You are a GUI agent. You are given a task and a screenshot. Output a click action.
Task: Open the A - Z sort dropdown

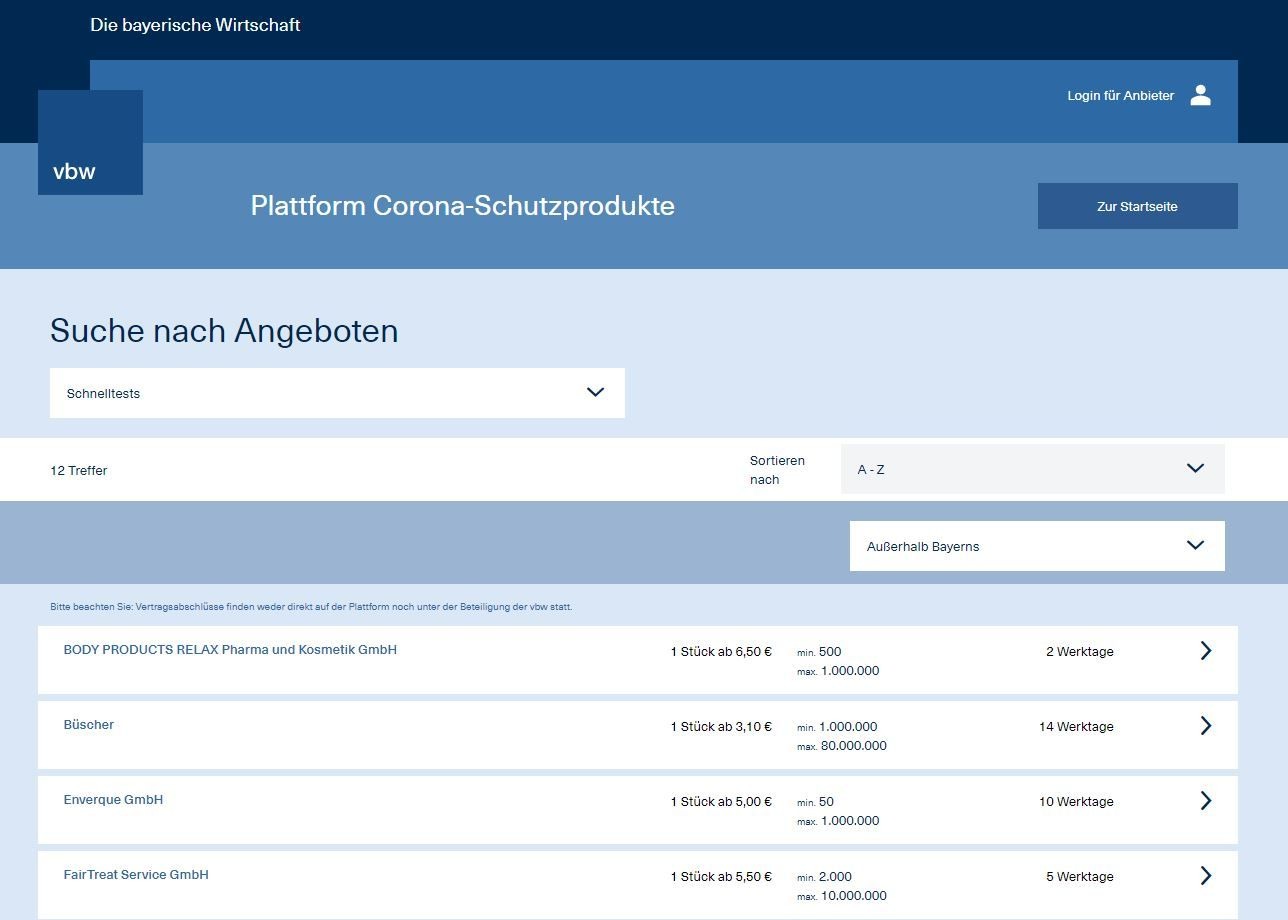coord(1032,469)
